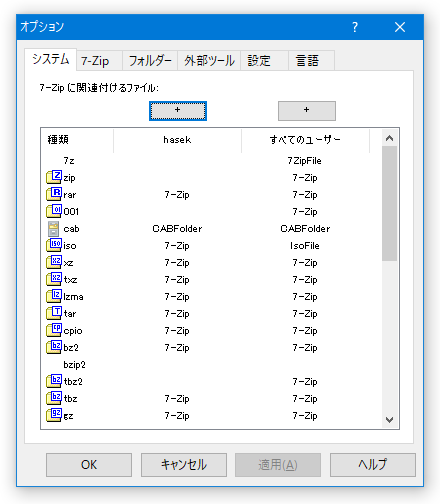Click the xz file type icon
The height and width of the screenshot is (504, 440).
54,262
